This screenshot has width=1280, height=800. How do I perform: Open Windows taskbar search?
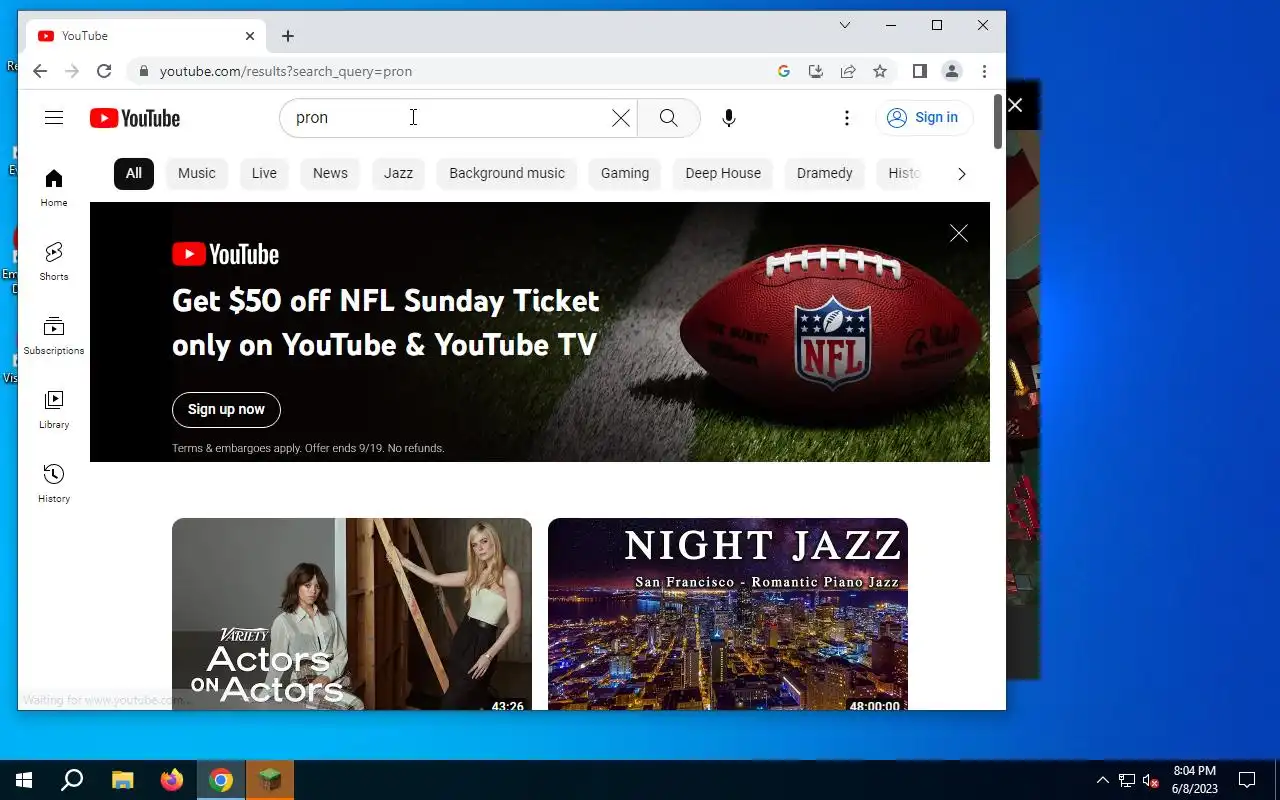[72, 780]
